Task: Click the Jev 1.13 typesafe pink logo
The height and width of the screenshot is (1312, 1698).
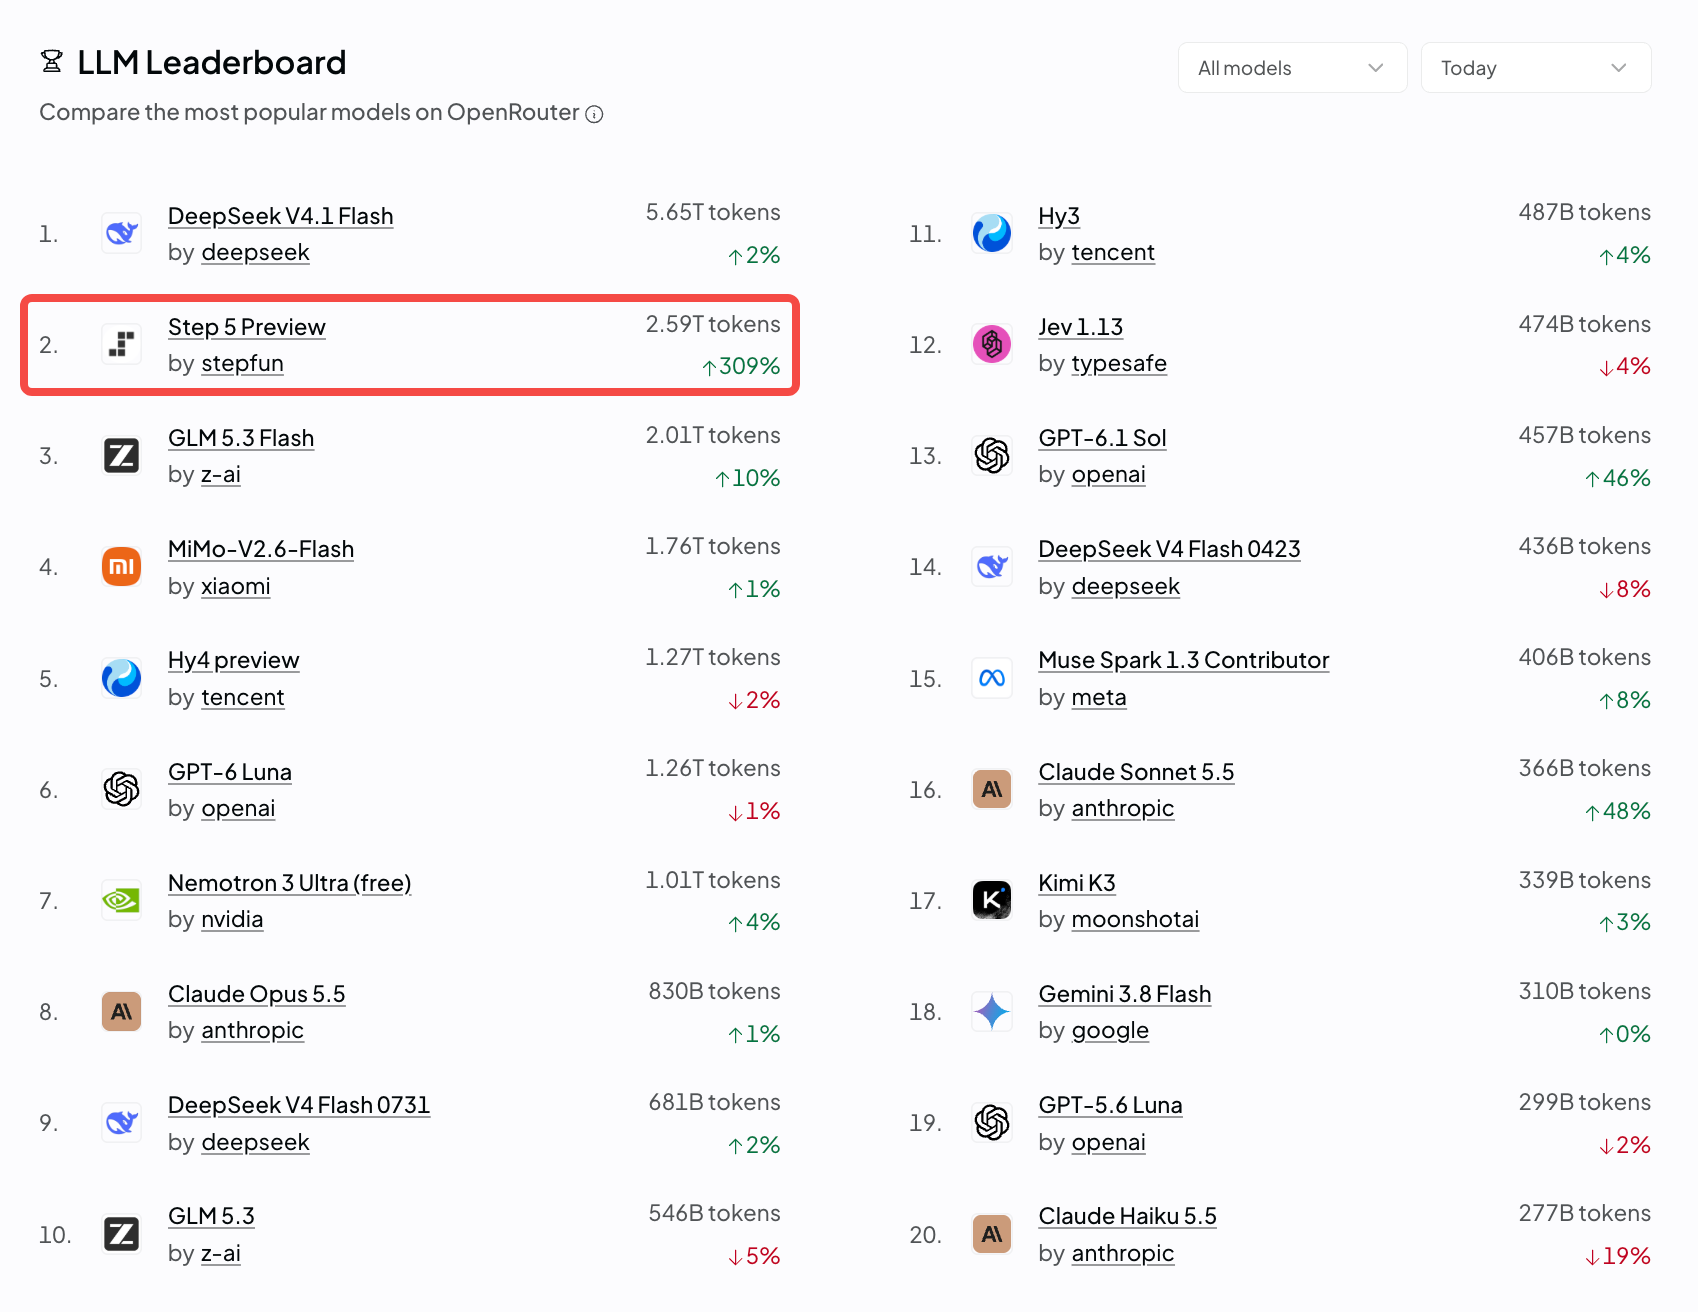Action: [992, 345]
